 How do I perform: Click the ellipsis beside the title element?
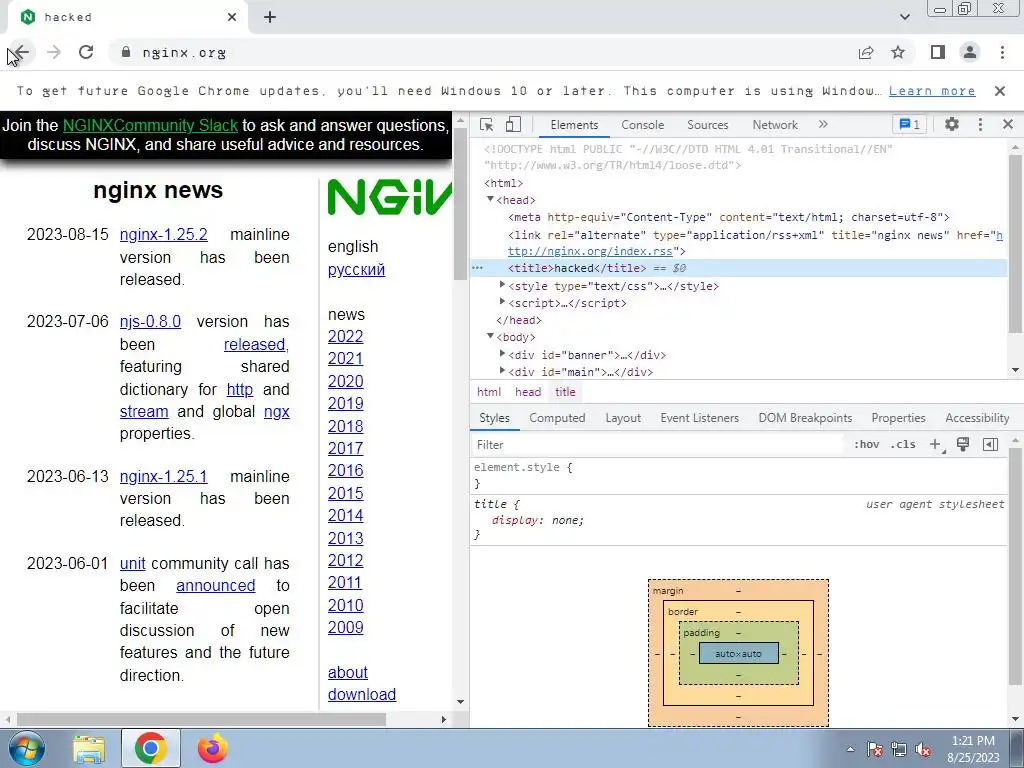tap(477, 268)
